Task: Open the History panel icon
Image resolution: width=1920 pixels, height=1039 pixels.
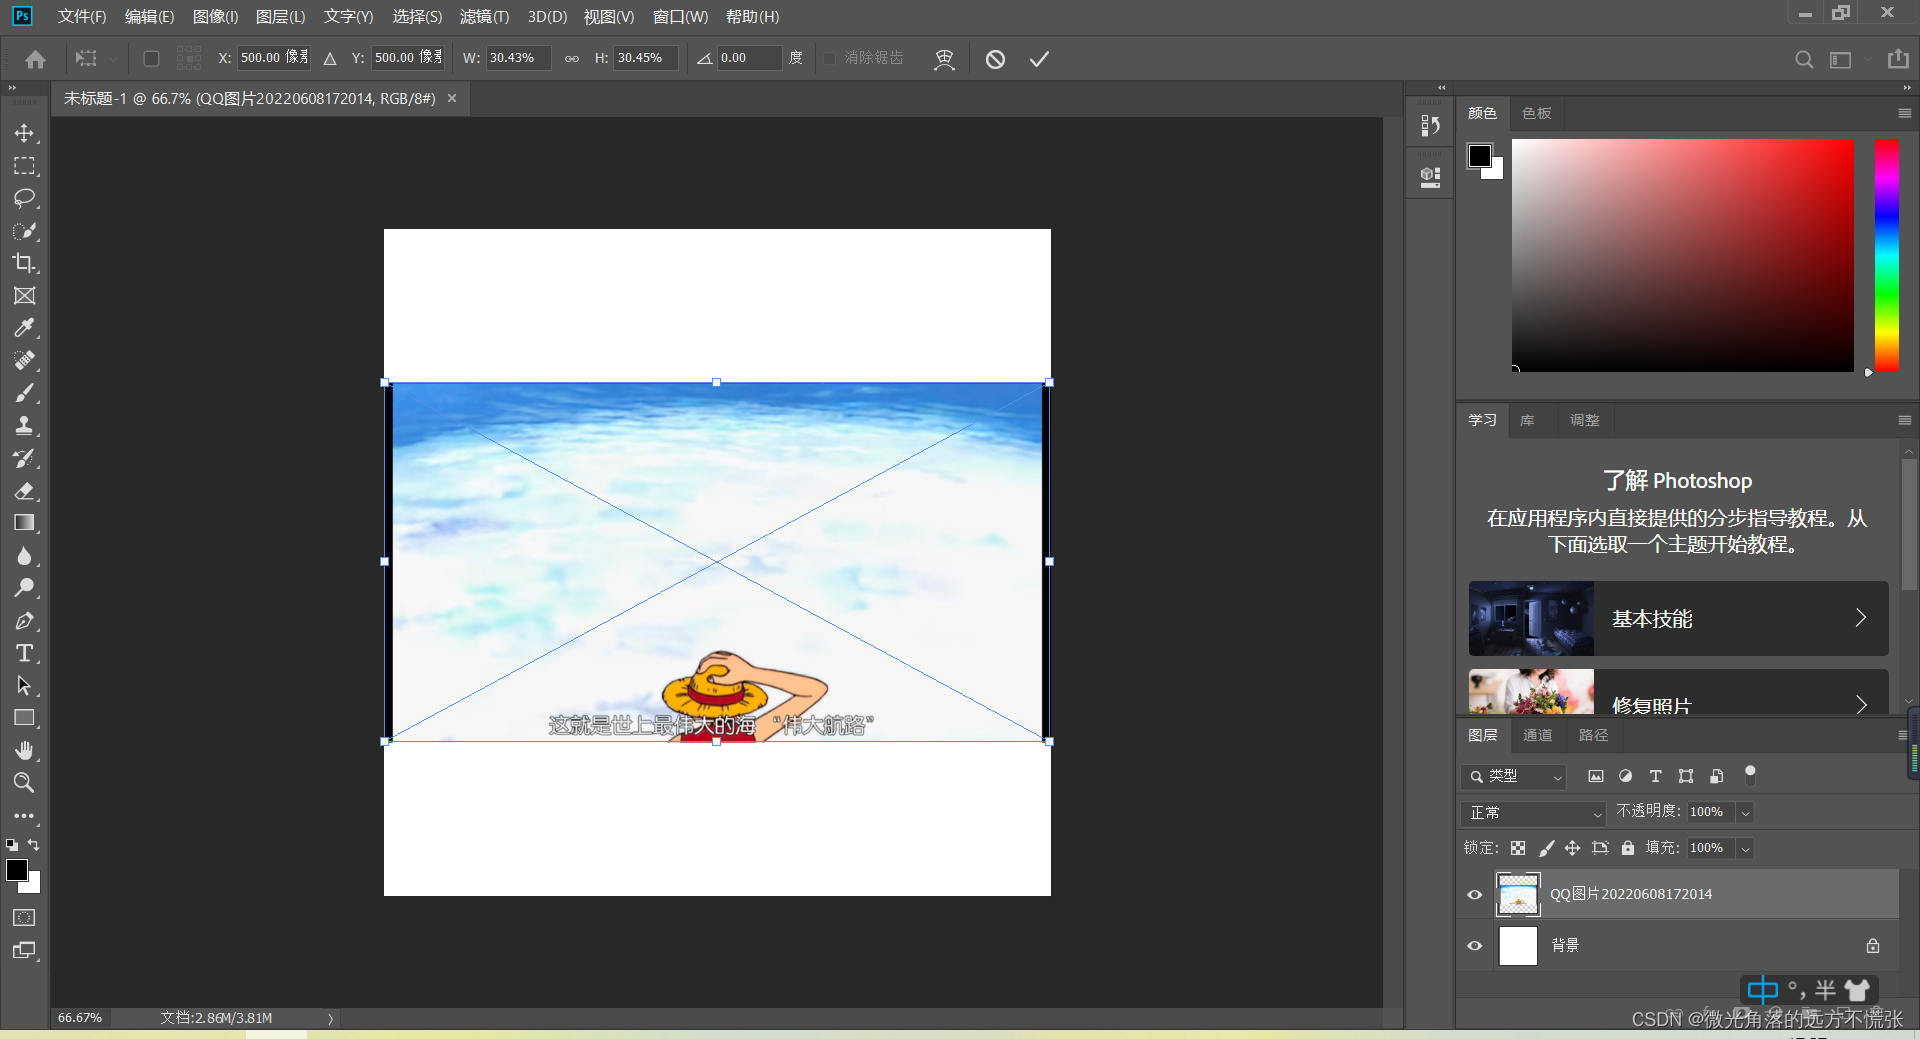Action: click(1430, 125)
